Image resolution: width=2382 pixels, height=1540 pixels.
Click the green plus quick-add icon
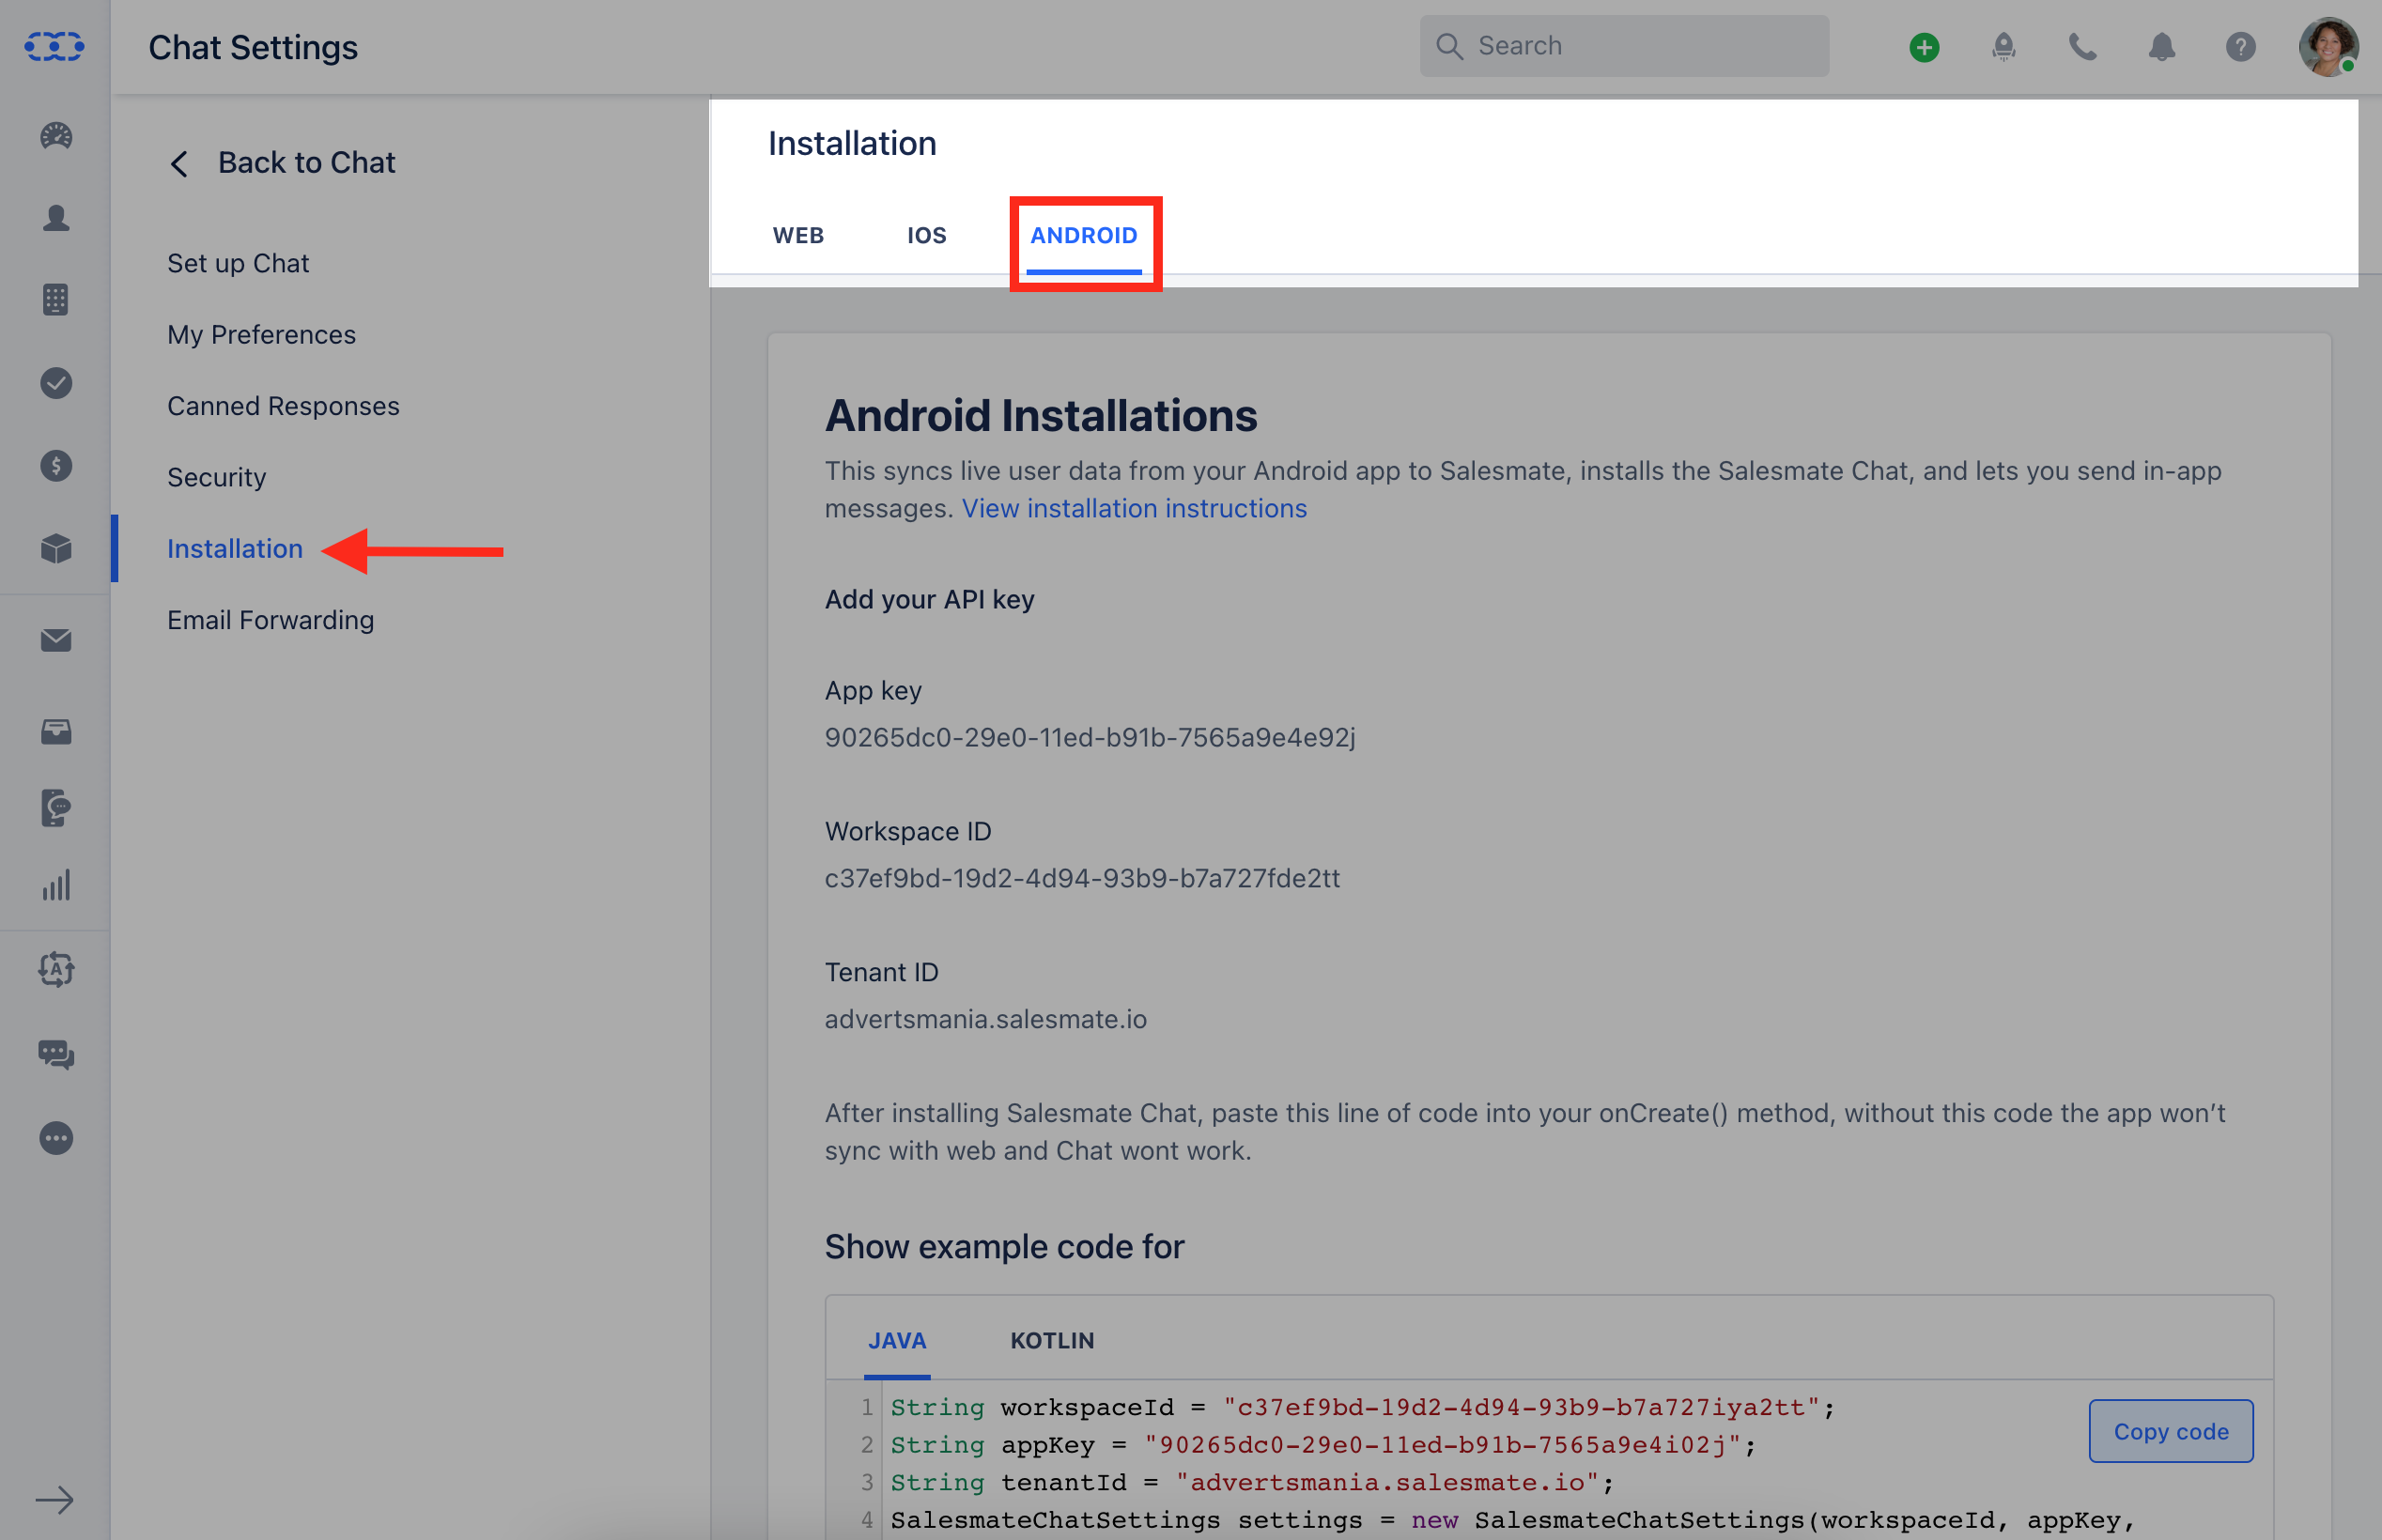click(1924, 47)
